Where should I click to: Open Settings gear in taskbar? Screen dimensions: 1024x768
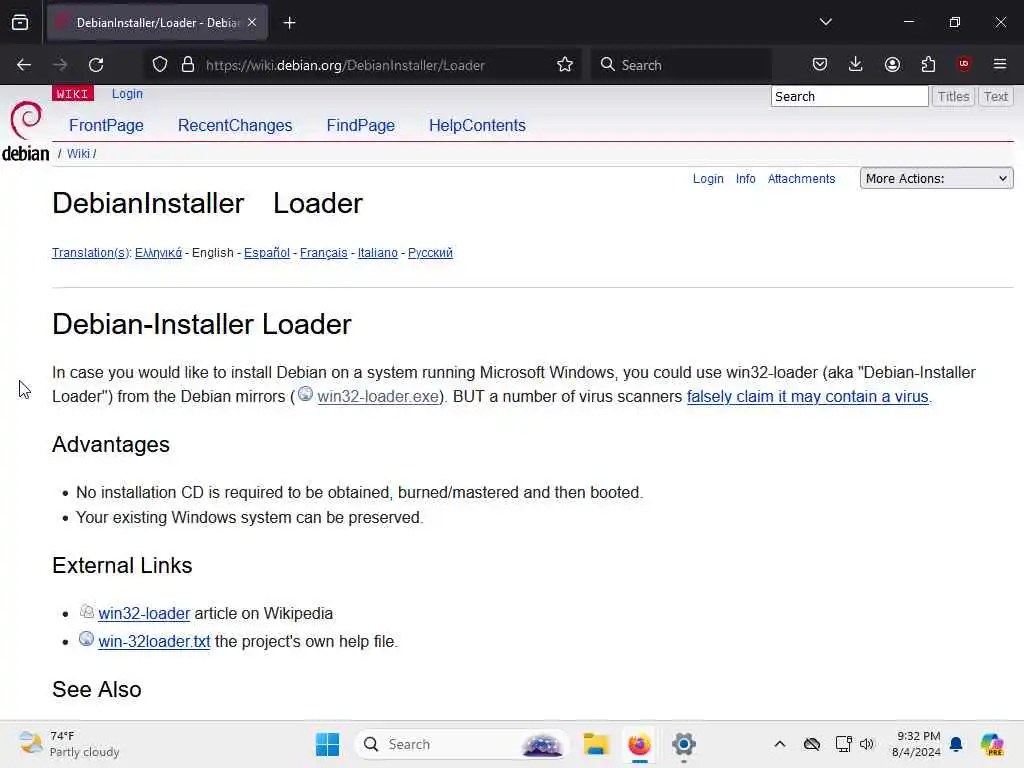point(684,744)
